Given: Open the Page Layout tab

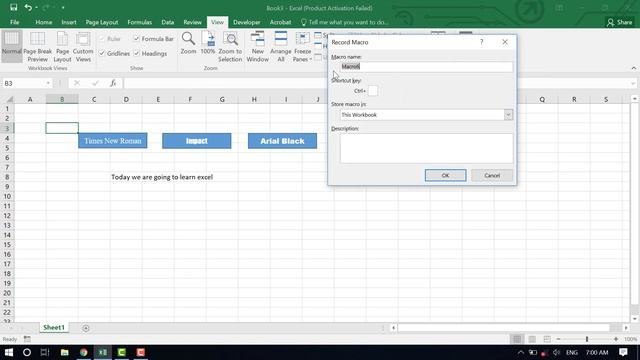Looking at the screenshot, I should pyautogui.click(x=102, y=22).
